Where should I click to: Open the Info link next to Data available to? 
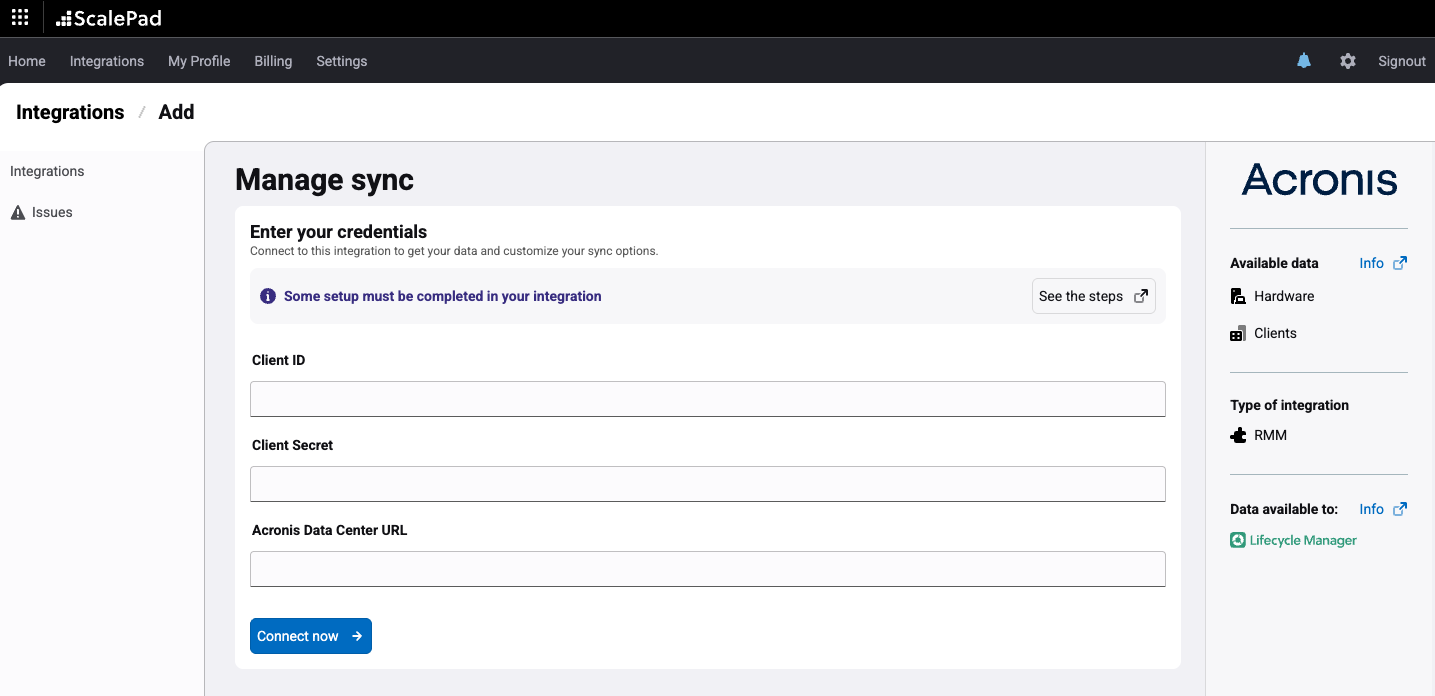coord(1371,509)
